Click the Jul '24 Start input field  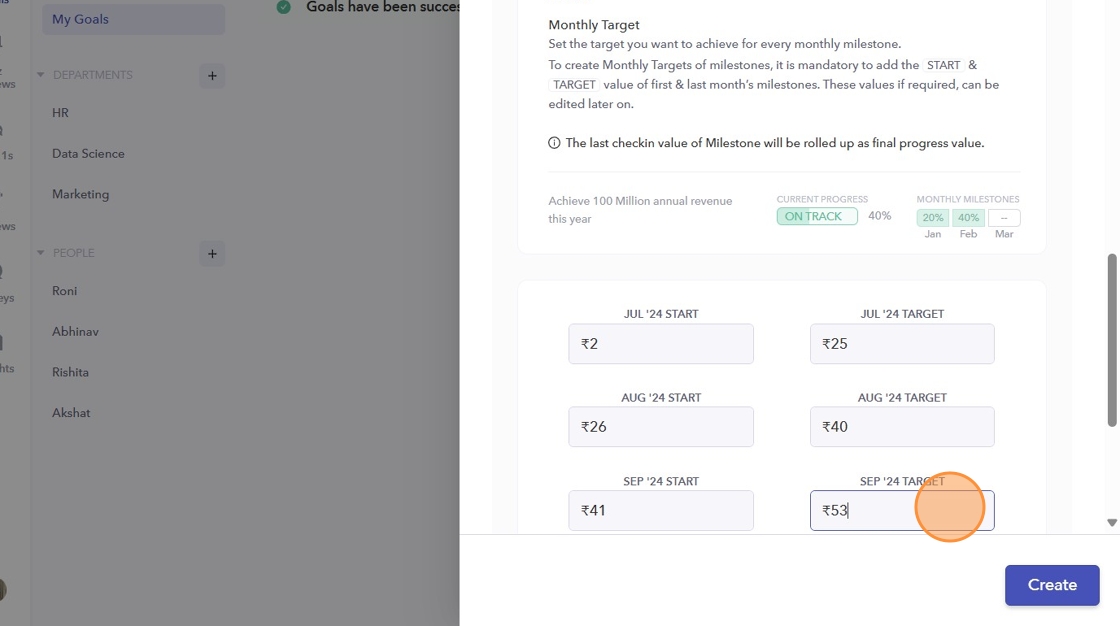tap(660, 344)
